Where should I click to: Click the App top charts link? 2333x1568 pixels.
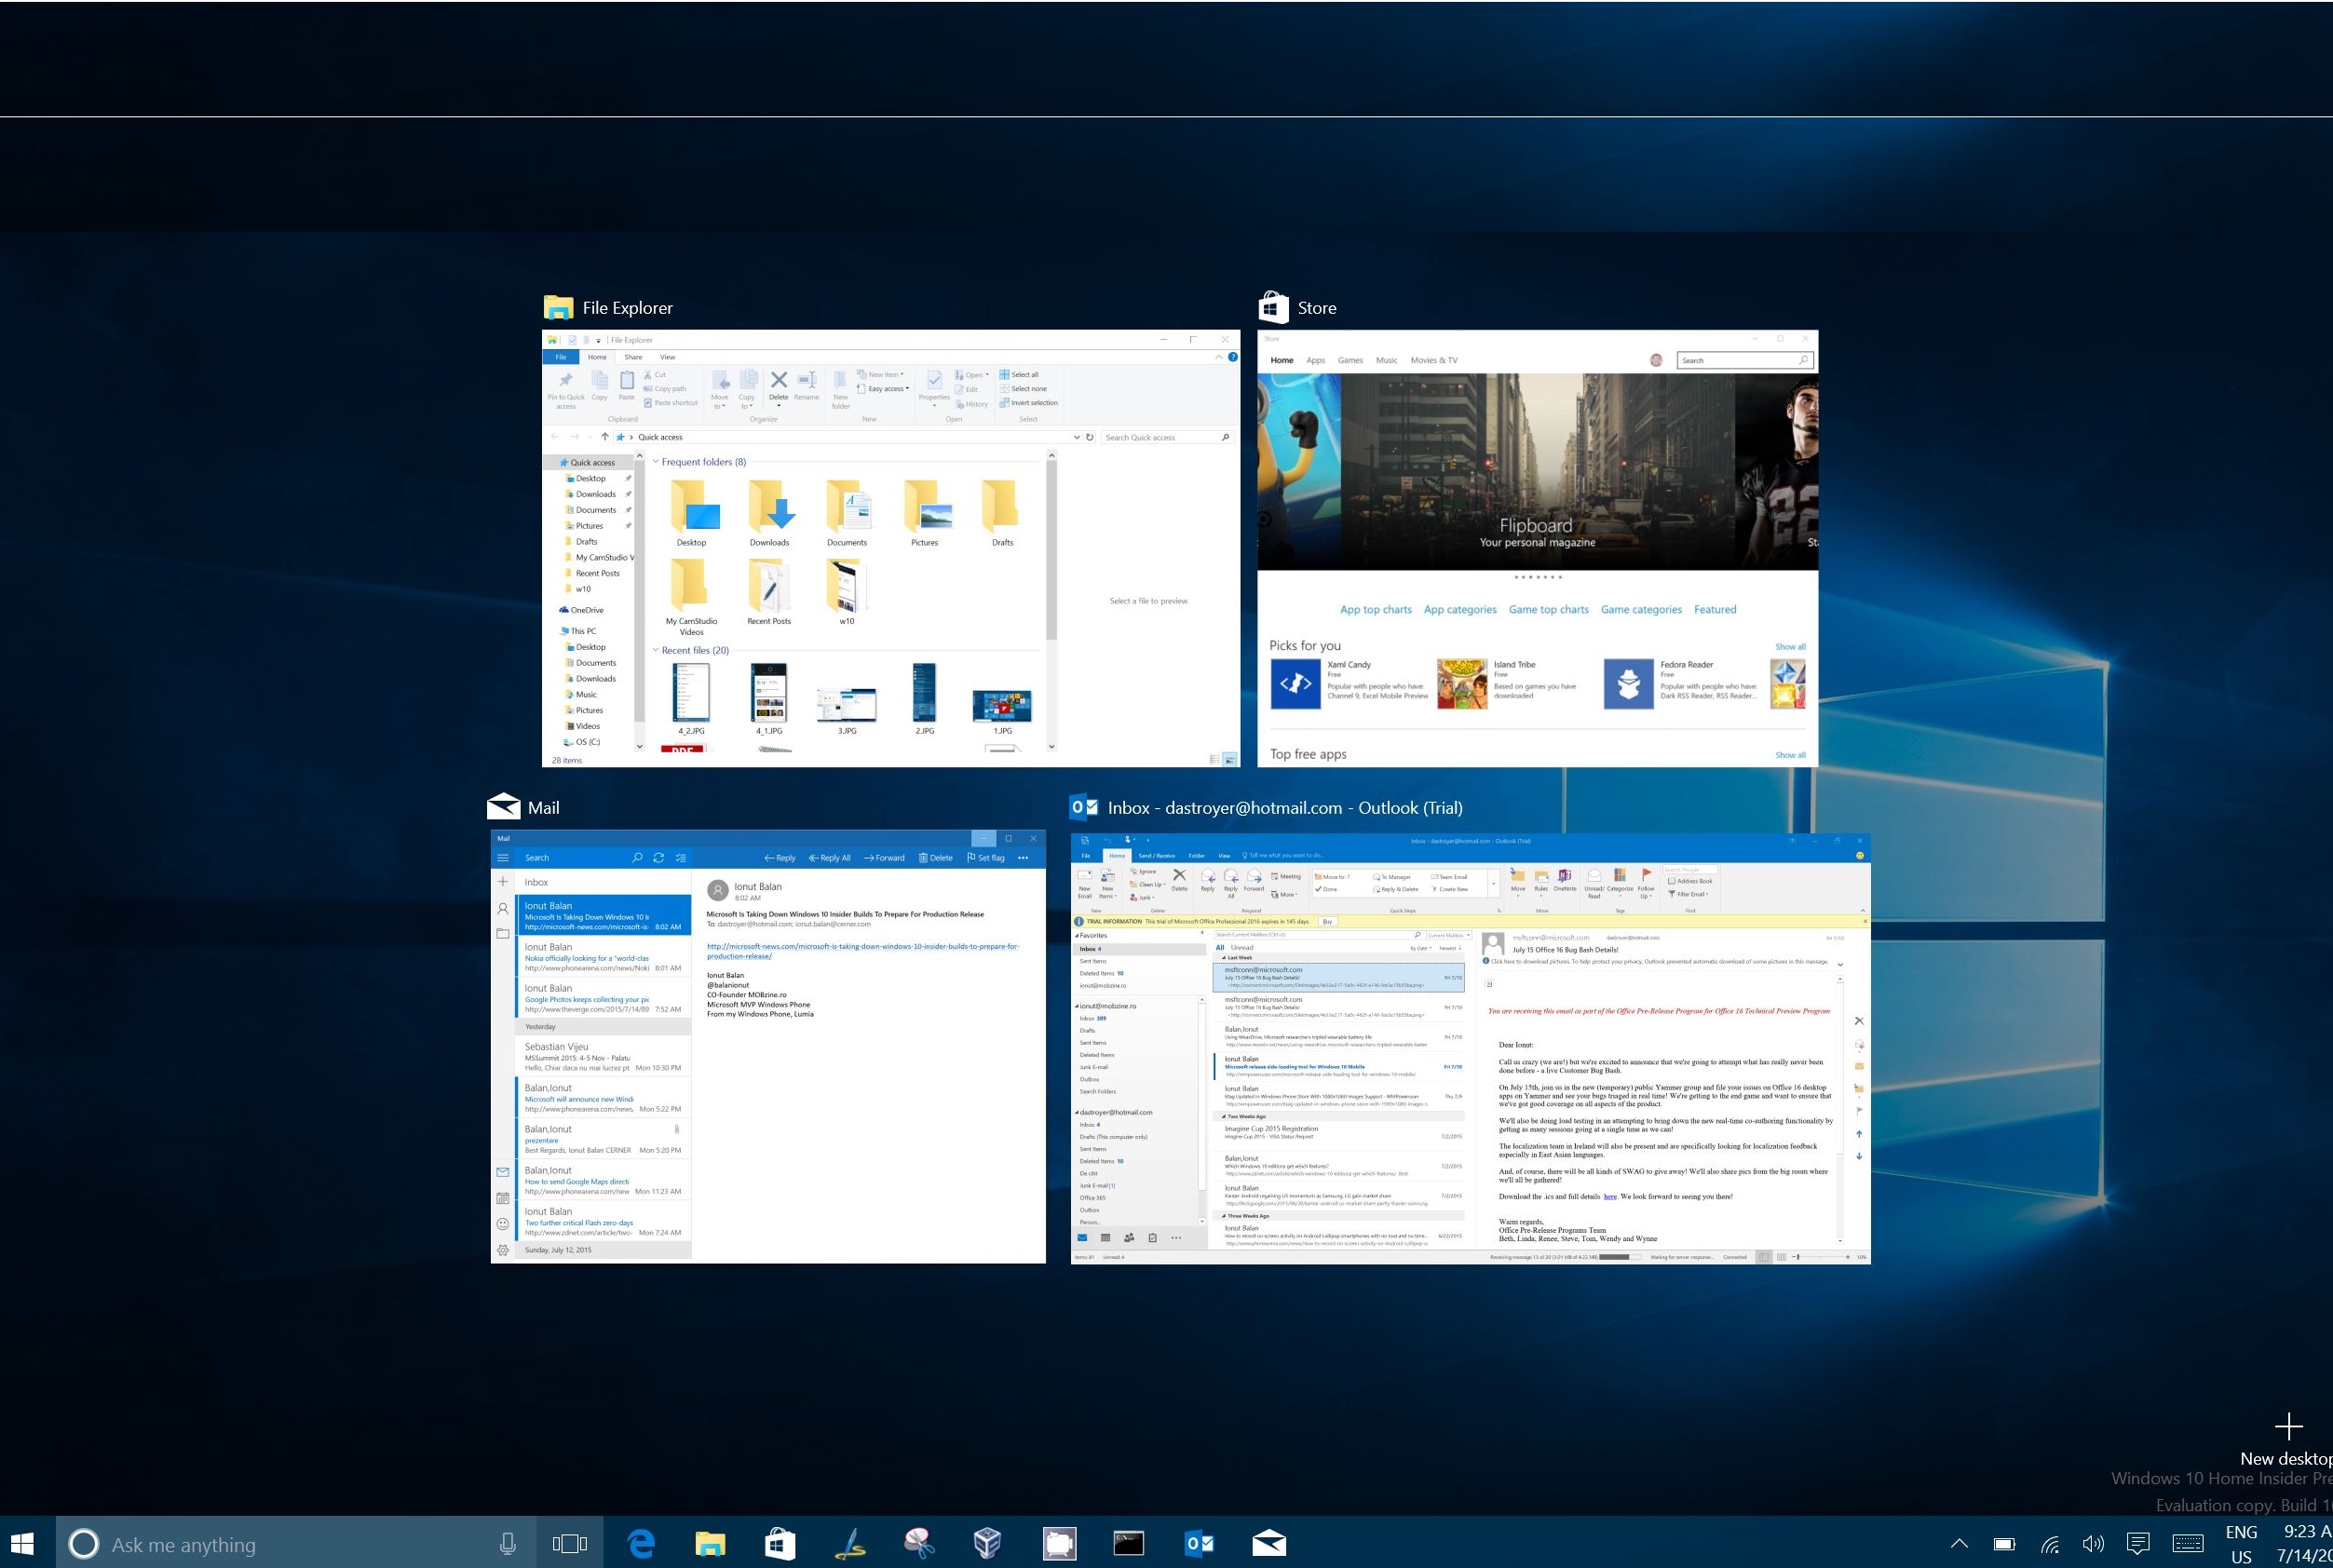tap(1375, 609)
